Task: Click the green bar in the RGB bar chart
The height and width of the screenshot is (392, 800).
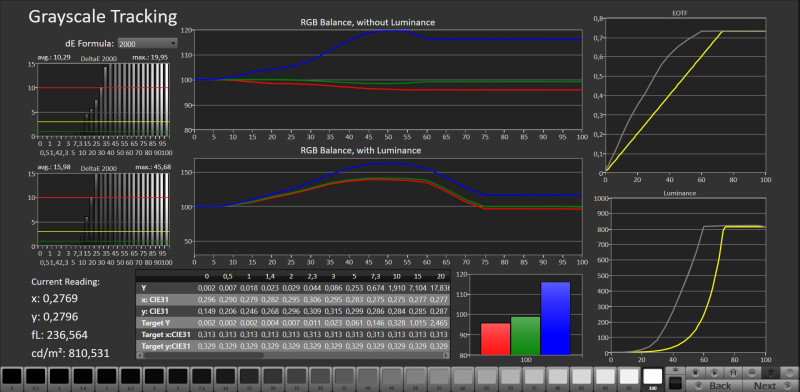Action: tap(526, 335)
